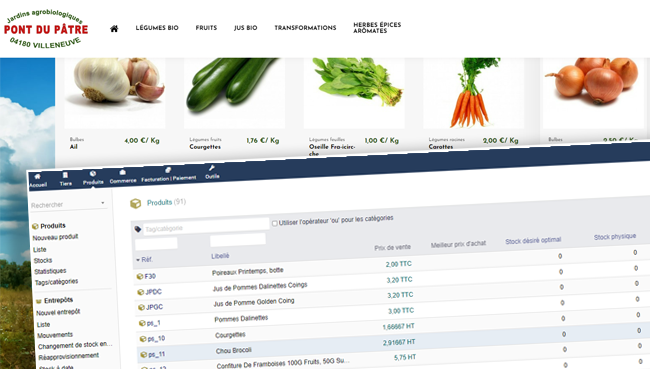Open Fruits menu
The height and width of the screenshot is (369, 650).
(x=206, y=28)
